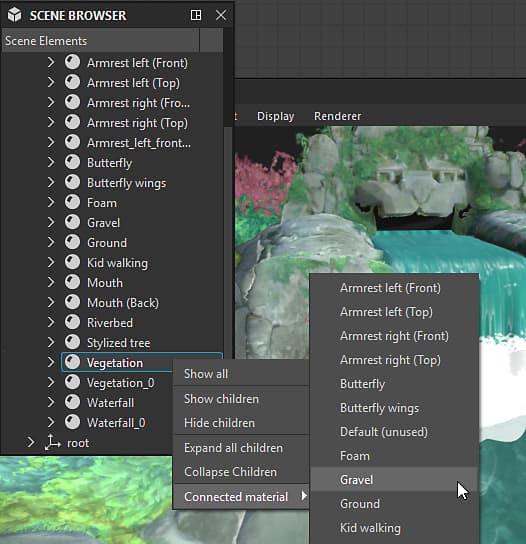
Task: Click material sphere icon for Armrest left (Top)
Action: click(x=72, y=83)
